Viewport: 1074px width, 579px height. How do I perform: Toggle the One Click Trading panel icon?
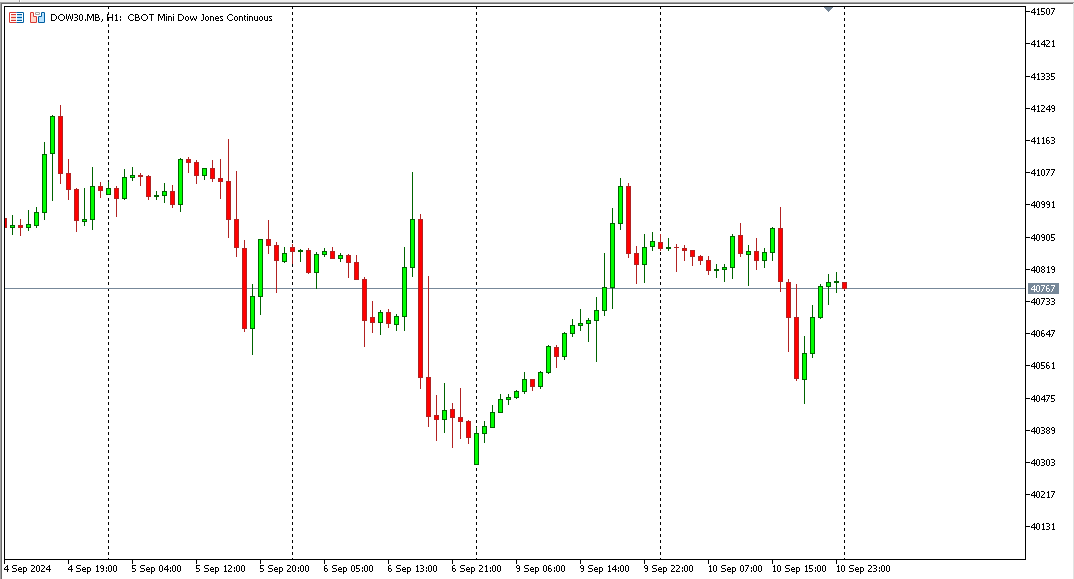[37, 18]
